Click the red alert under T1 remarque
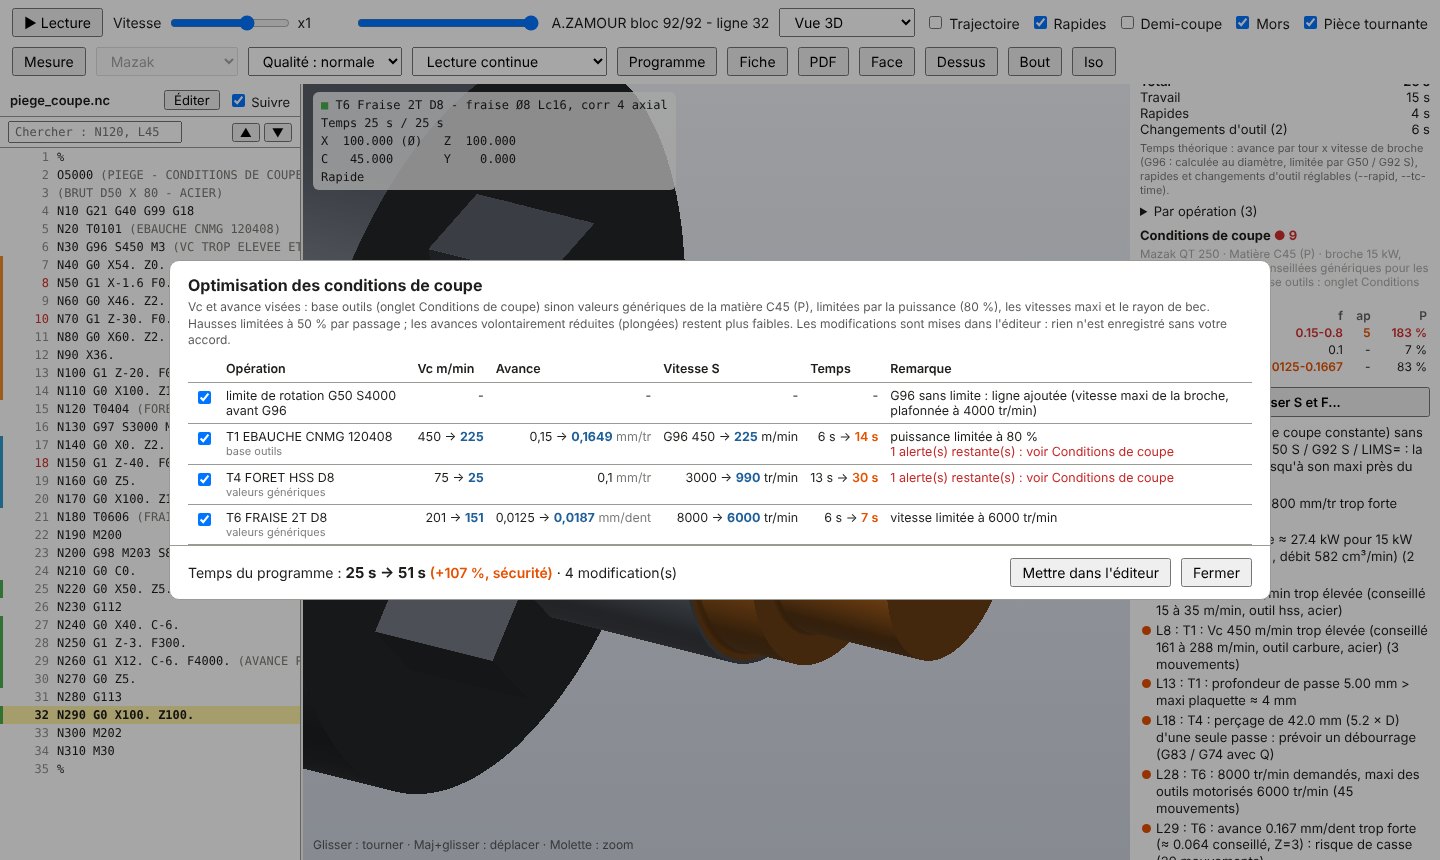This screenshot has width=1440, height=860. [x=1032, y=452]
